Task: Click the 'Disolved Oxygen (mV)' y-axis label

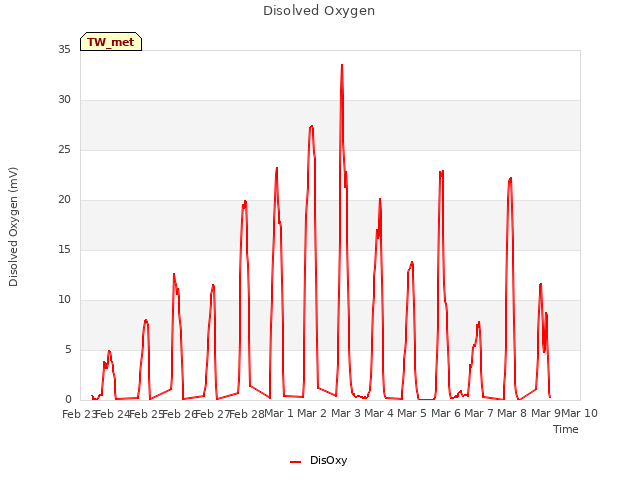Action: (13, 227)
